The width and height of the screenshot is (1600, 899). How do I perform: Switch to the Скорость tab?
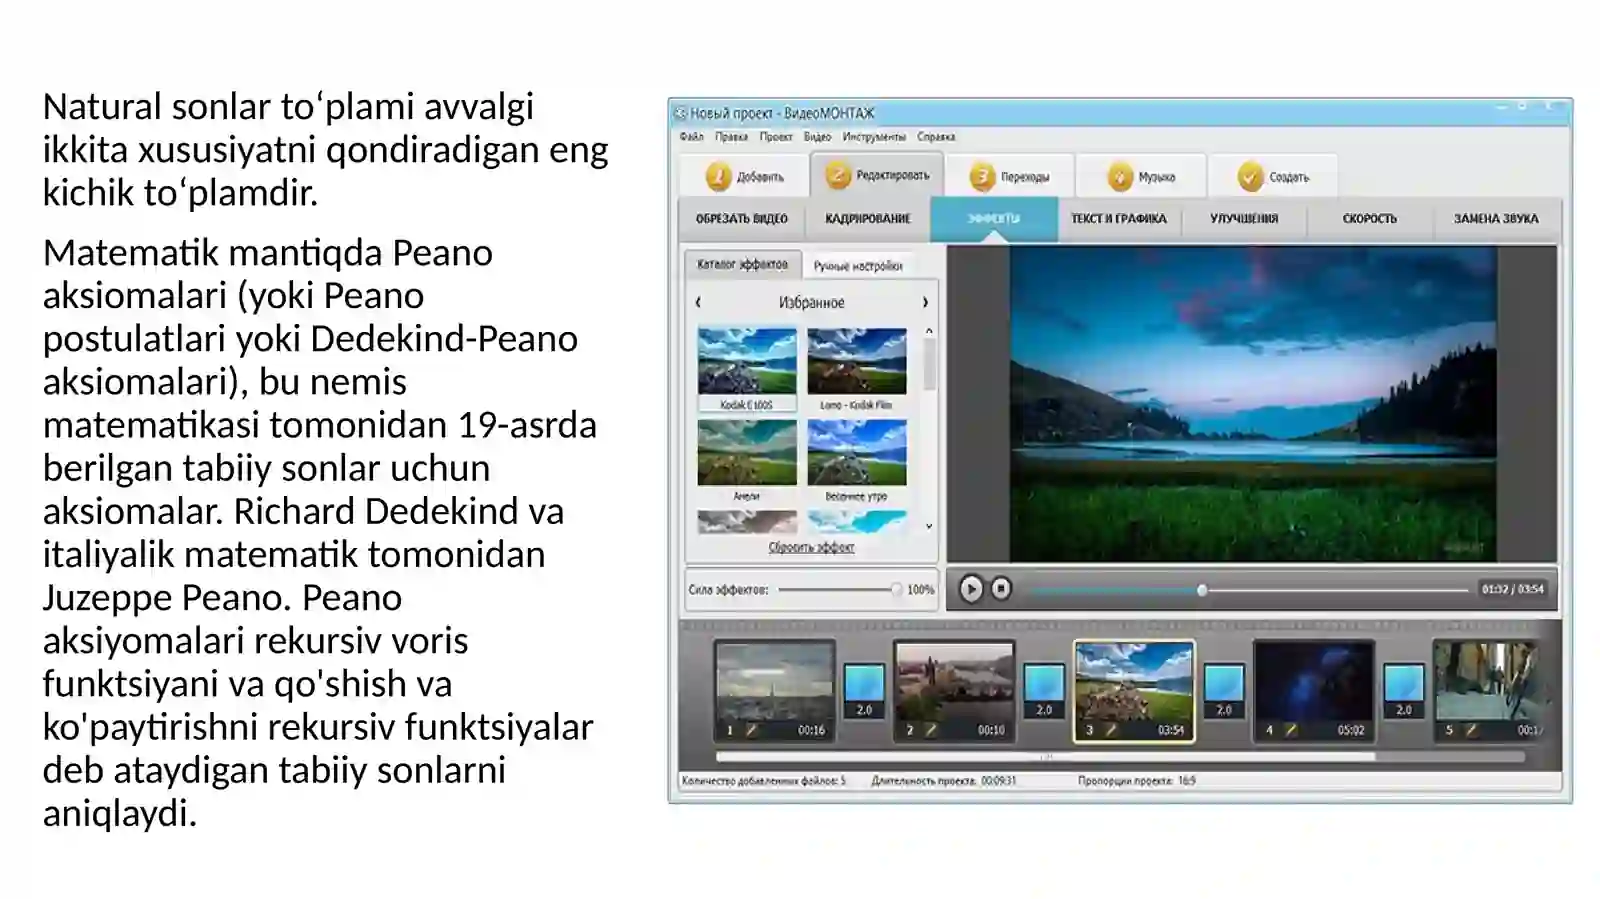tap(1370, 219)
